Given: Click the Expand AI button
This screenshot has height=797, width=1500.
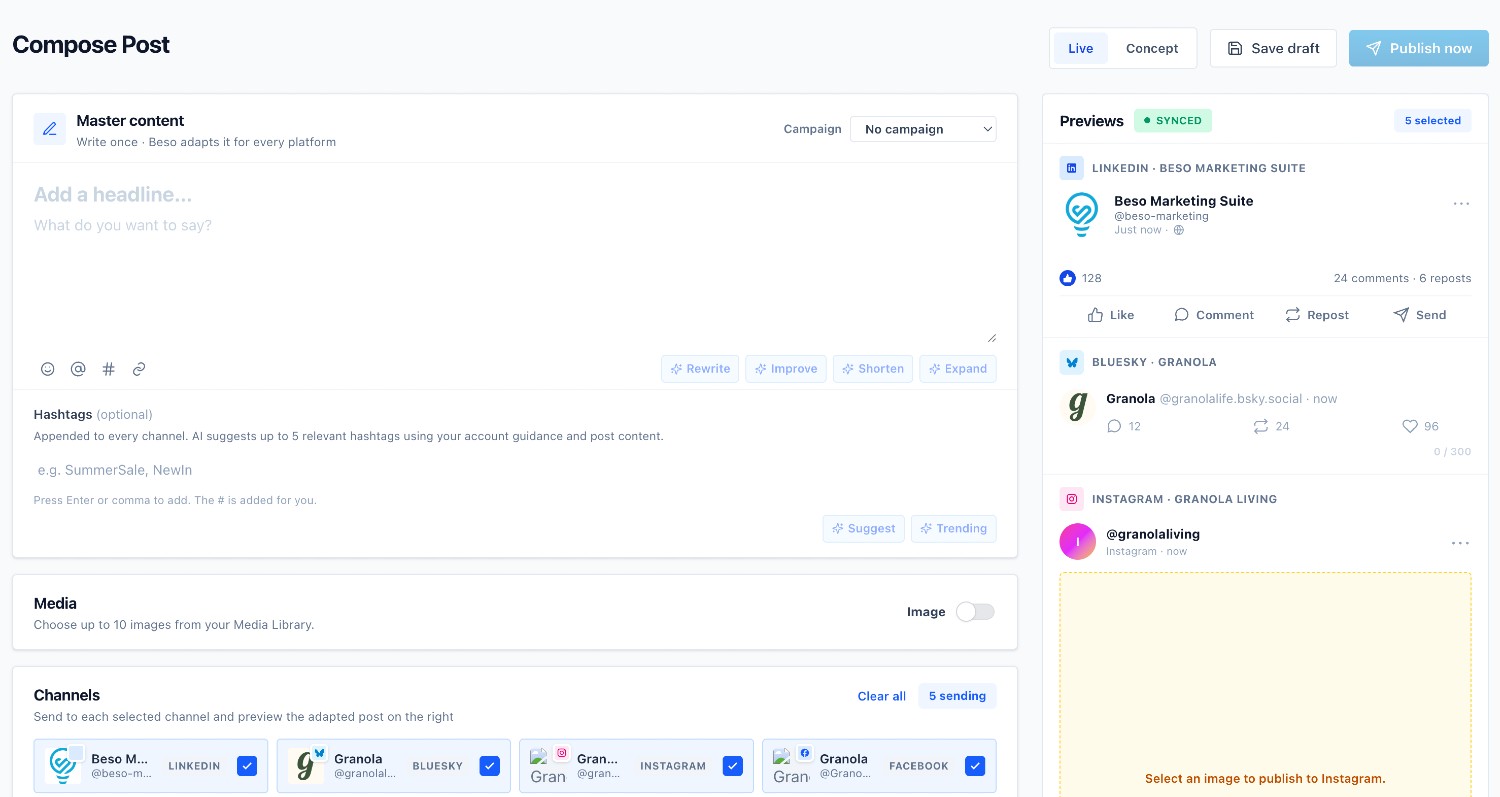Looking at the screenshot, I should pos(958,368).
